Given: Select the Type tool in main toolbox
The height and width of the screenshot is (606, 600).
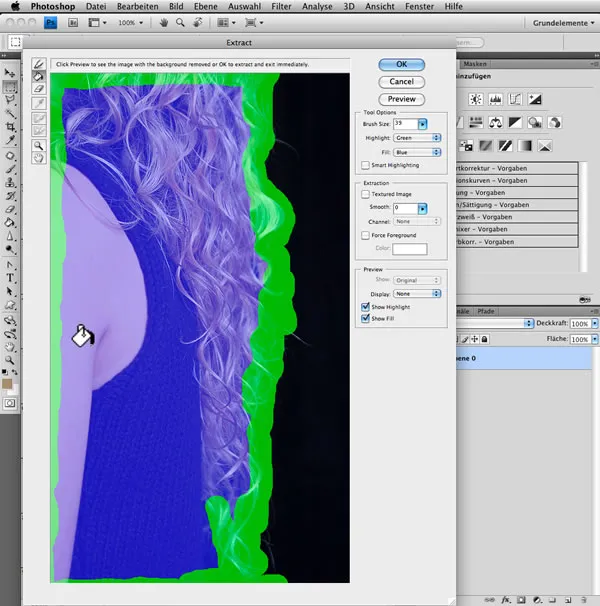Looking at the screenshot, I should (x=10, y=277).
